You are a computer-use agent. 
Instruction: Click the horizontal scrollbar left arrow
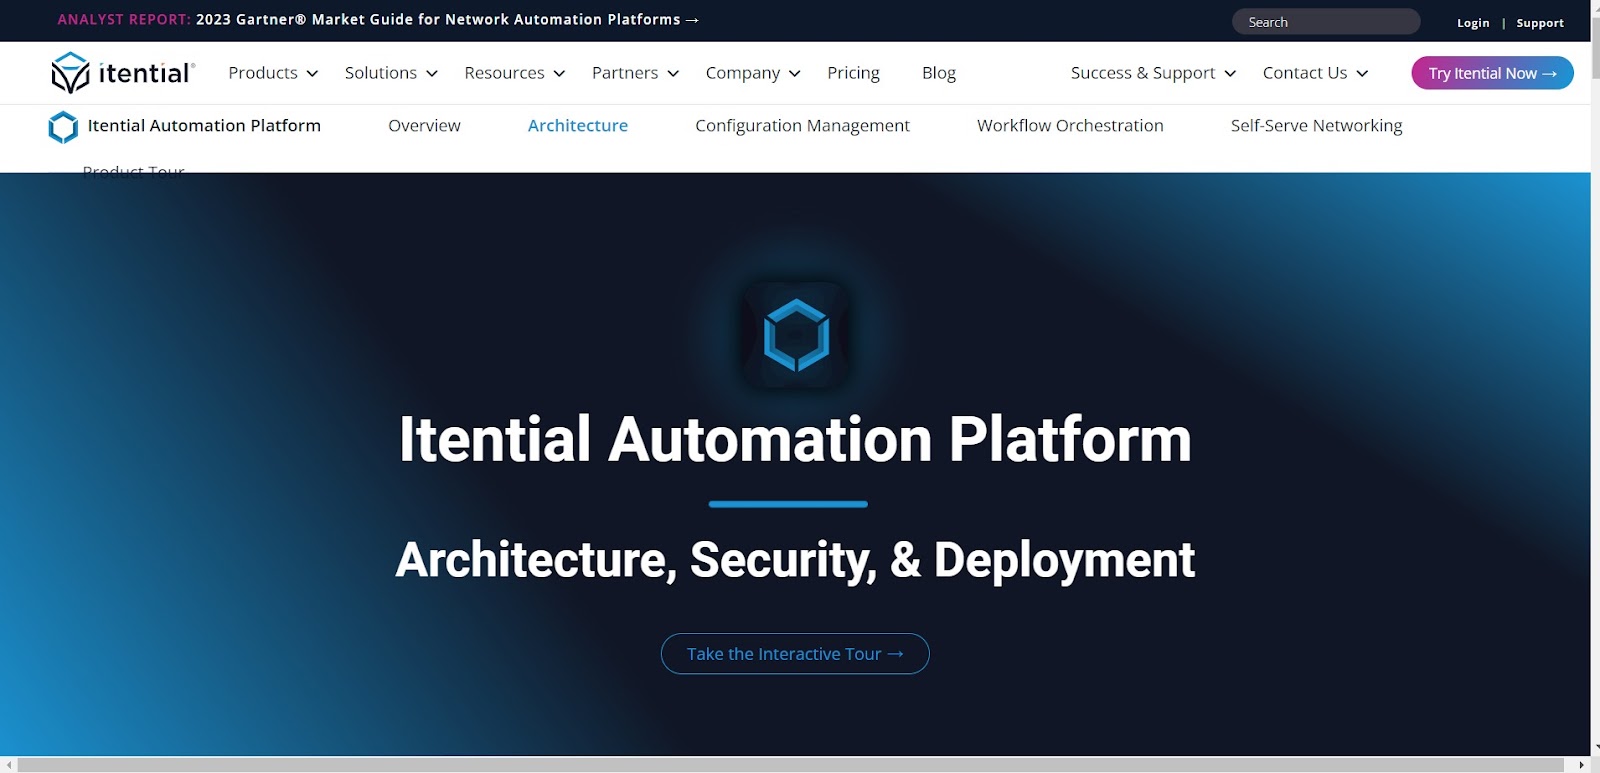click(x=9, y=765)
